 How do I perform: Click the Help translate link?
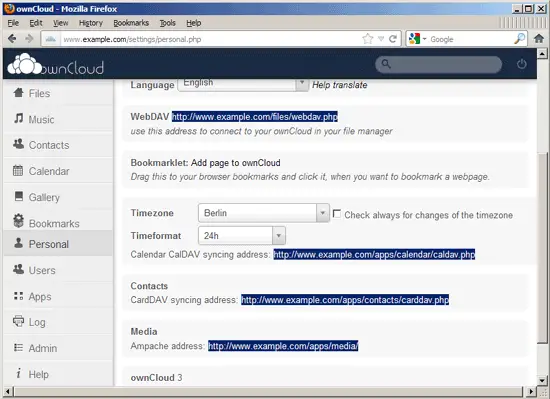click(340, 85)
